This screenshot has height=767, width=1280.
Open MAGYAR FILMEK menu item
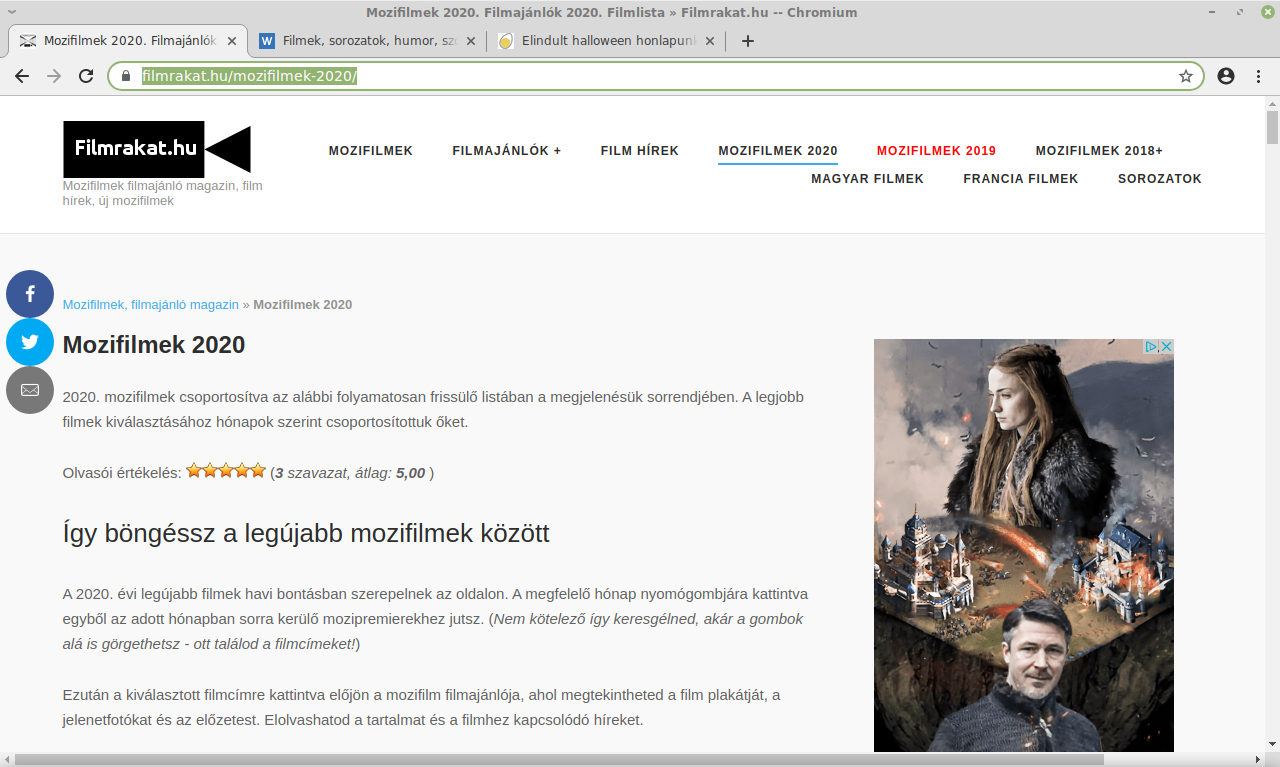pyautogui.click(x=868, y=179)
